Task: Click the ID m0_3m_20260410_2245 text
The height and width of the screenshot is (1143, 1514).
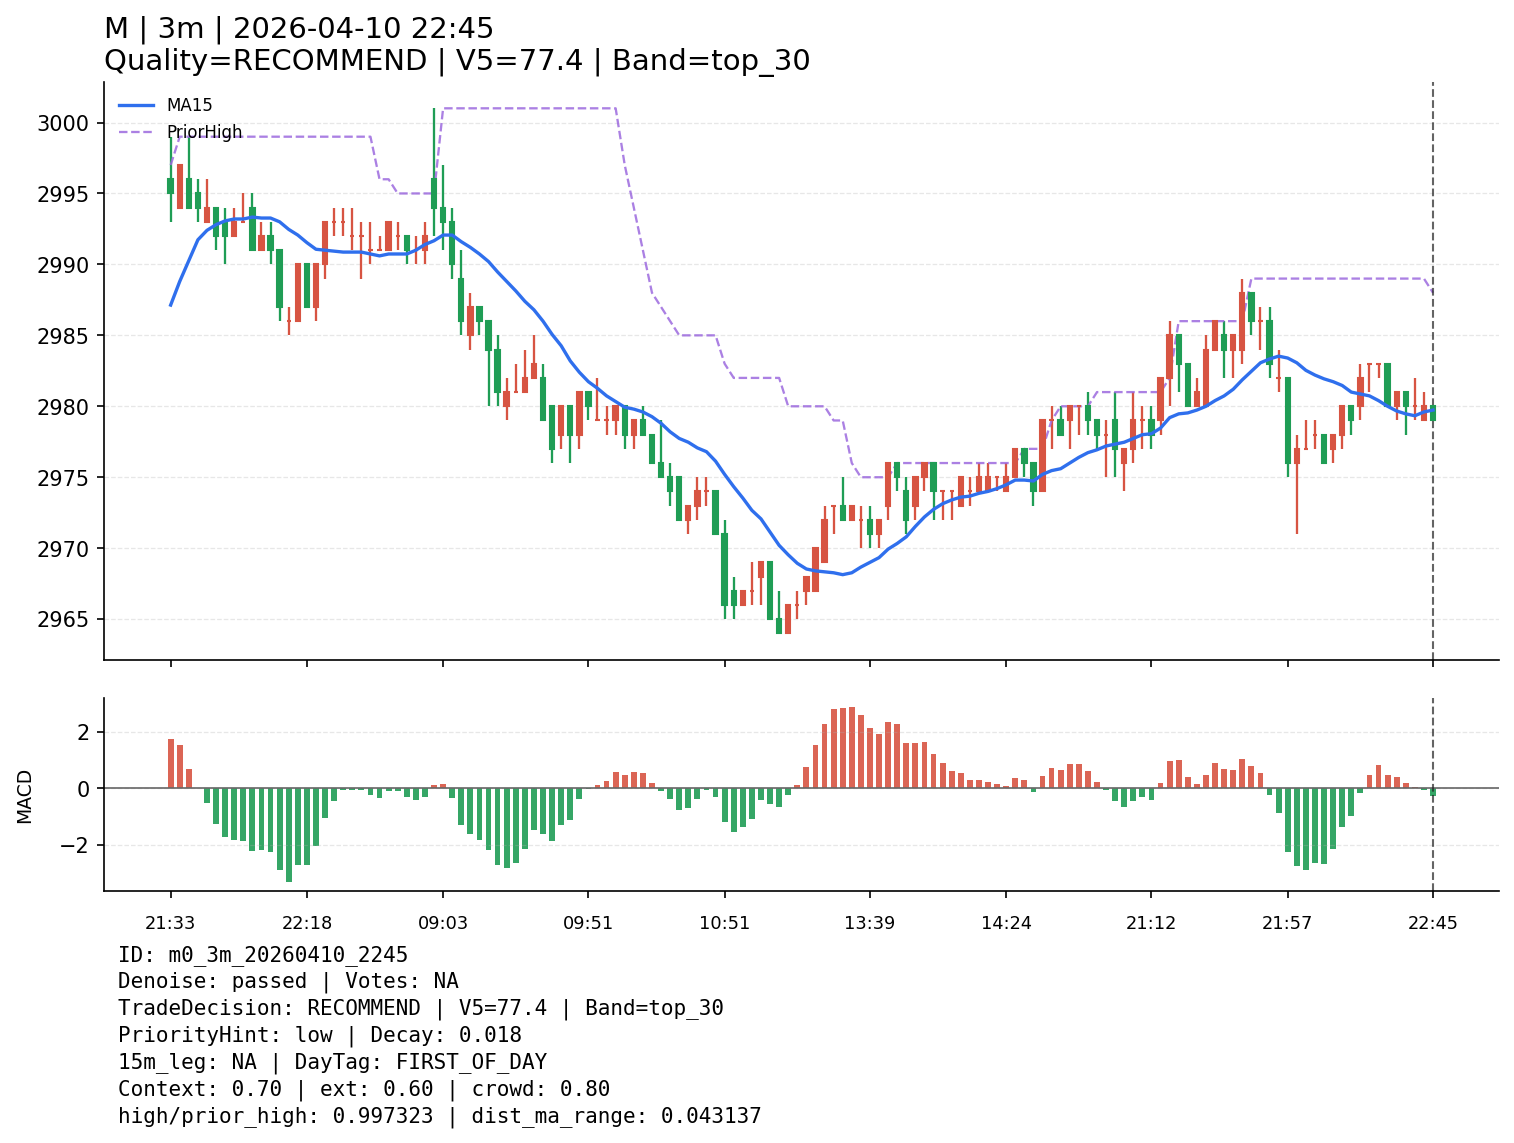Action: 262,955
